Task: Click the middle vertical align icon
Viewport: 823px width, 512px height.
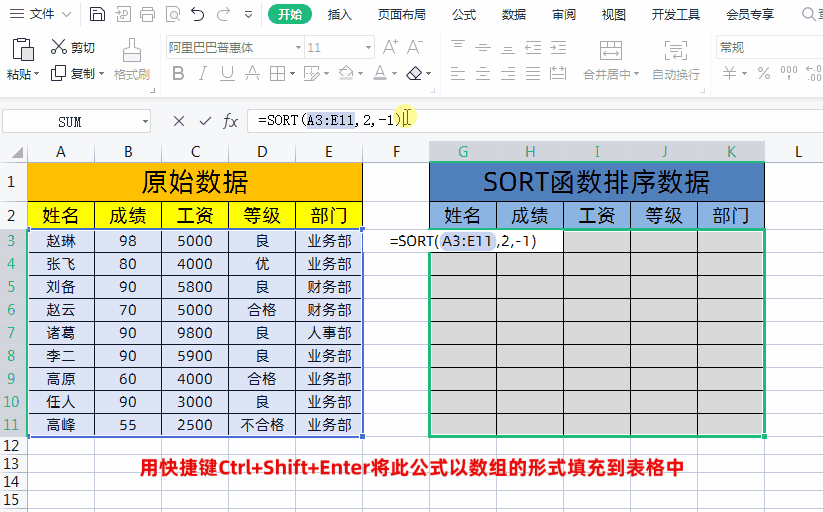Action: pyautogui.click(x=483, y=47)
